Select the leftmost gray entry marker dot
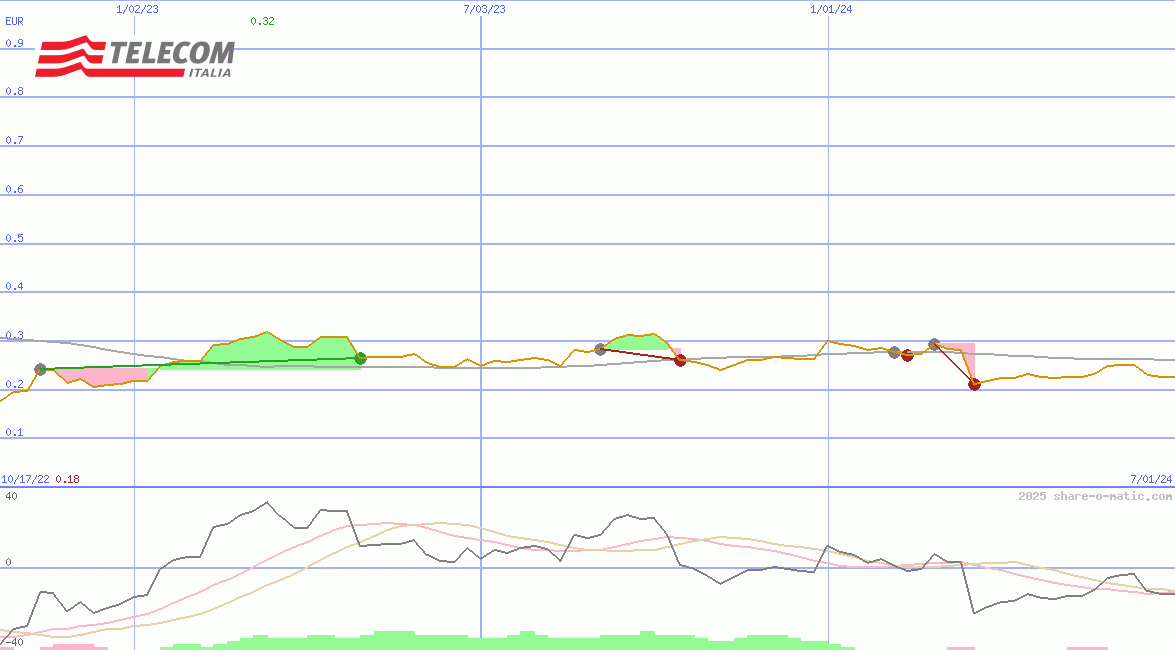This screenshot has width=1175, height=650. 40,370
